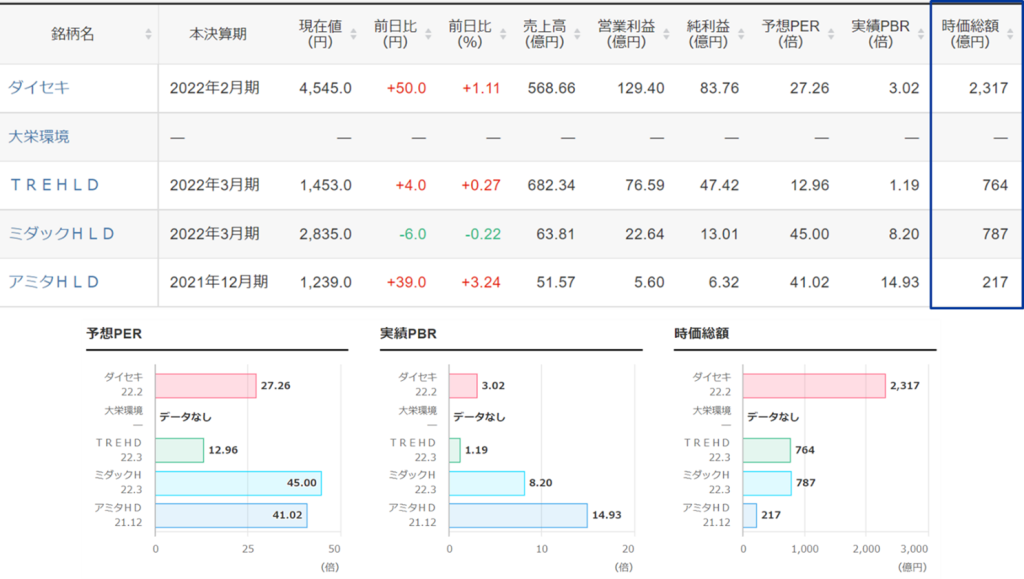Screen dimensions: 1024x579
Task: Click データなし label in 時価総額 chart
Action: [773, 417]
